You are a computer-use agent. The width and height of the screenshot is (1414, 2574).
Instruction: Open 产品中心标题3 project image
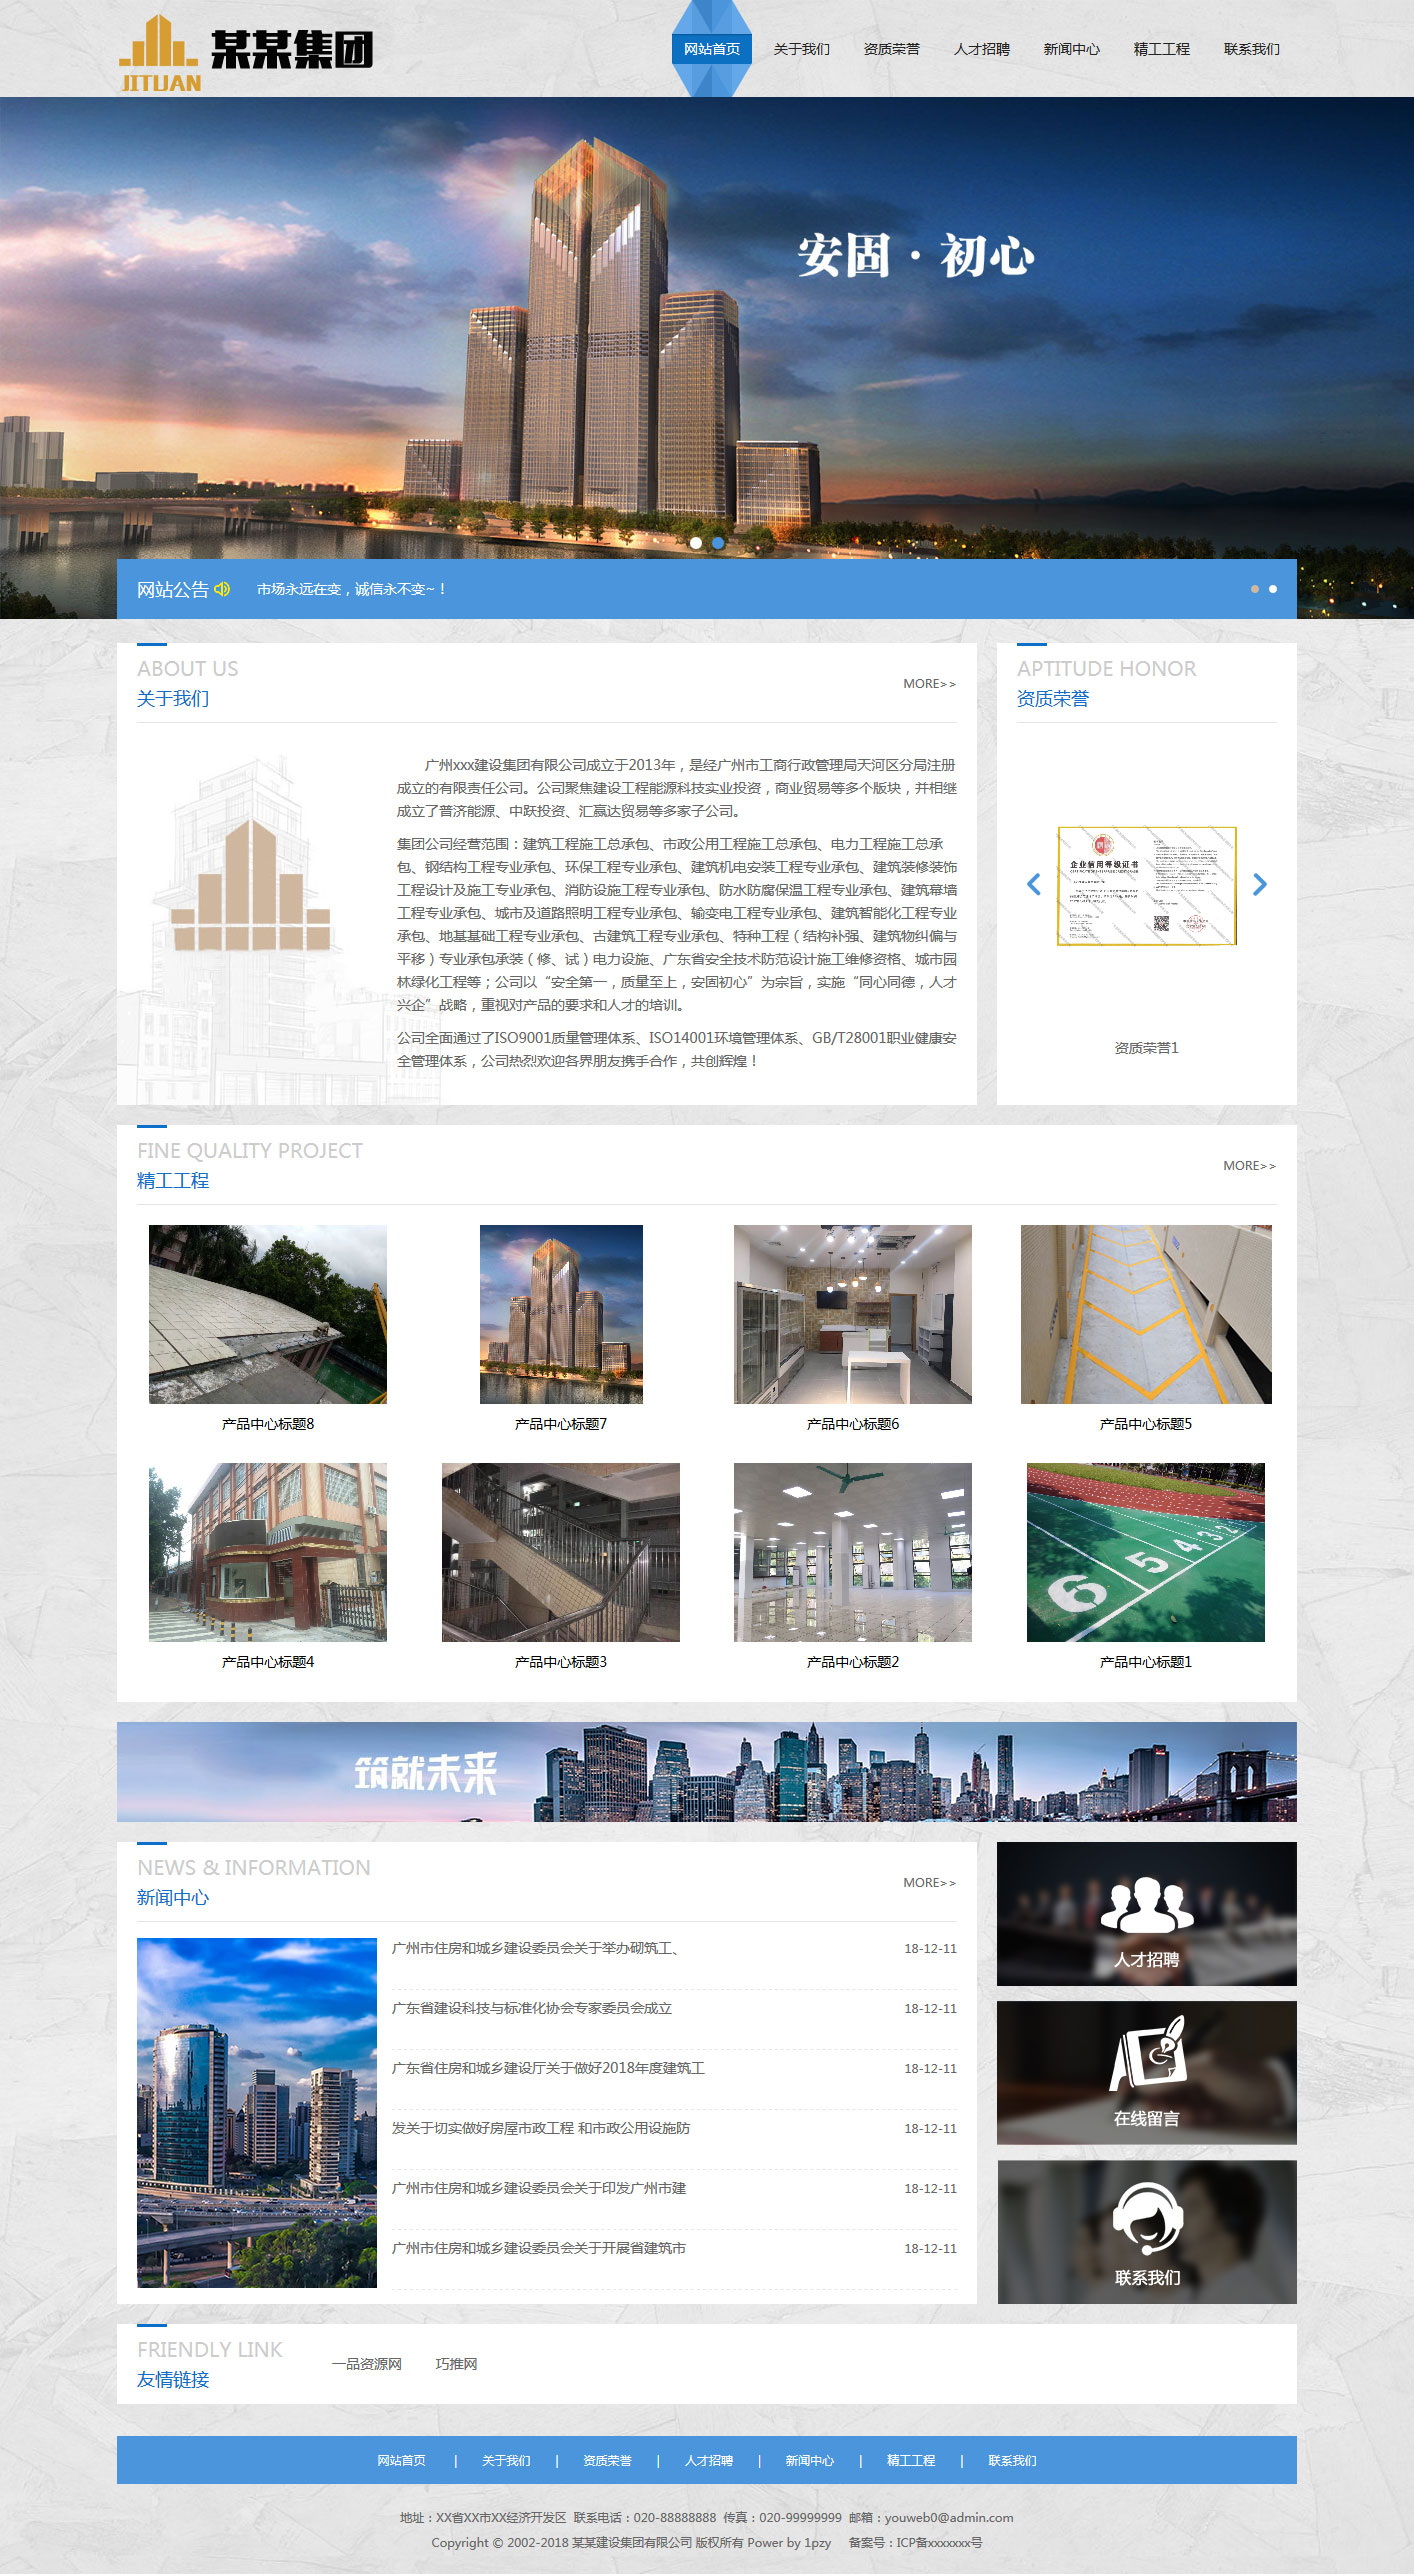click(561, 1552)
